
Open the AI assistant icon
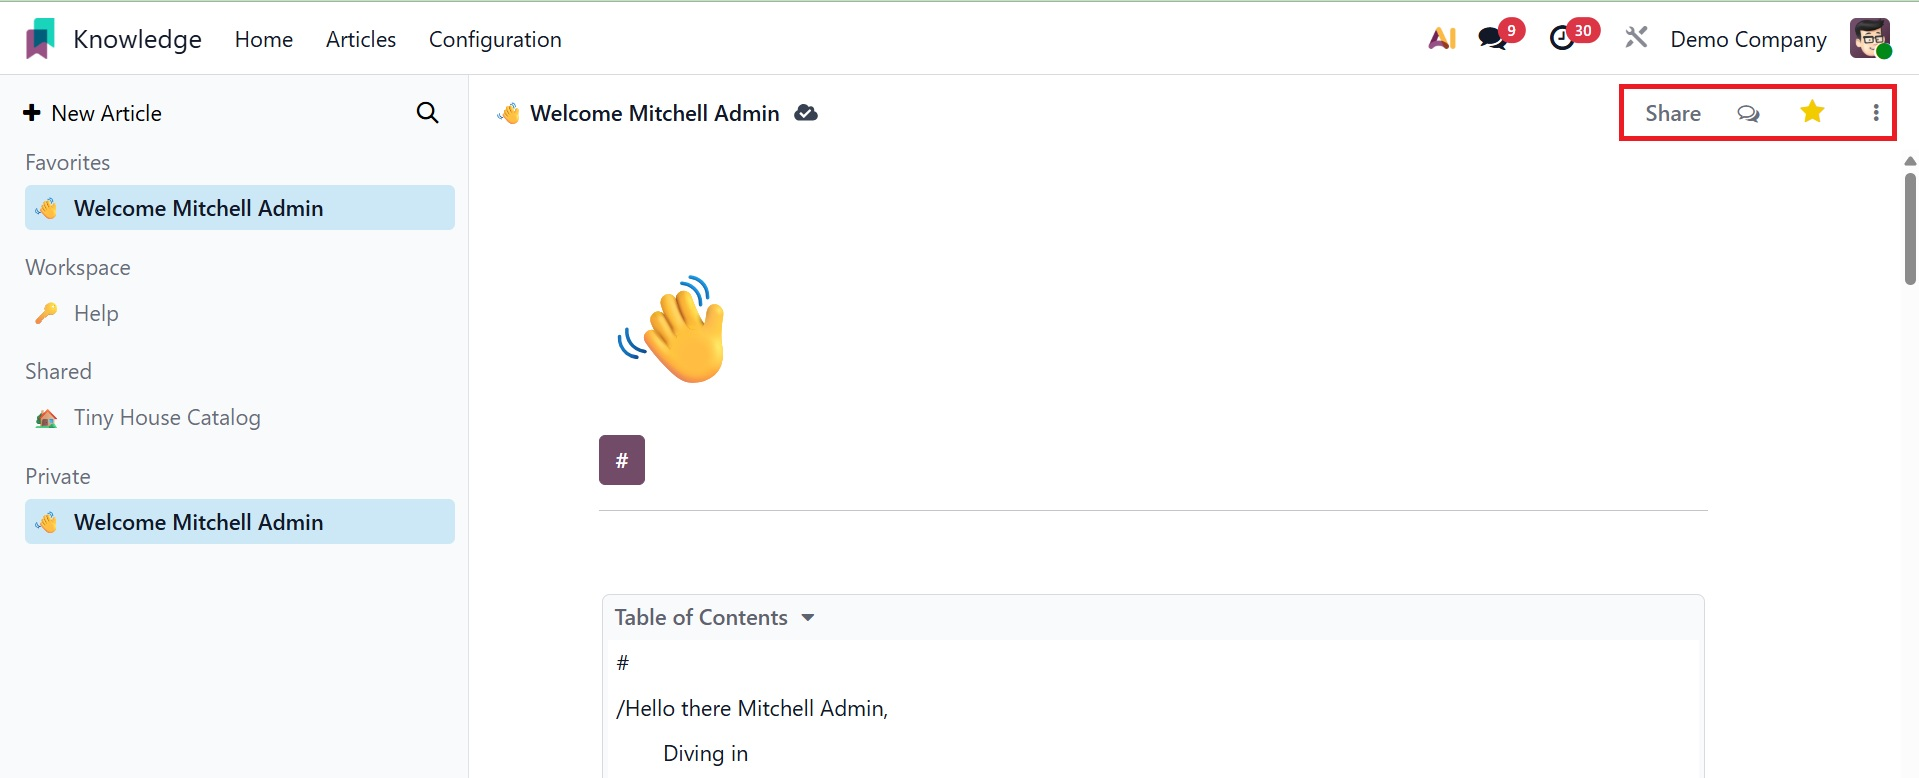[x=1441, y=39]
